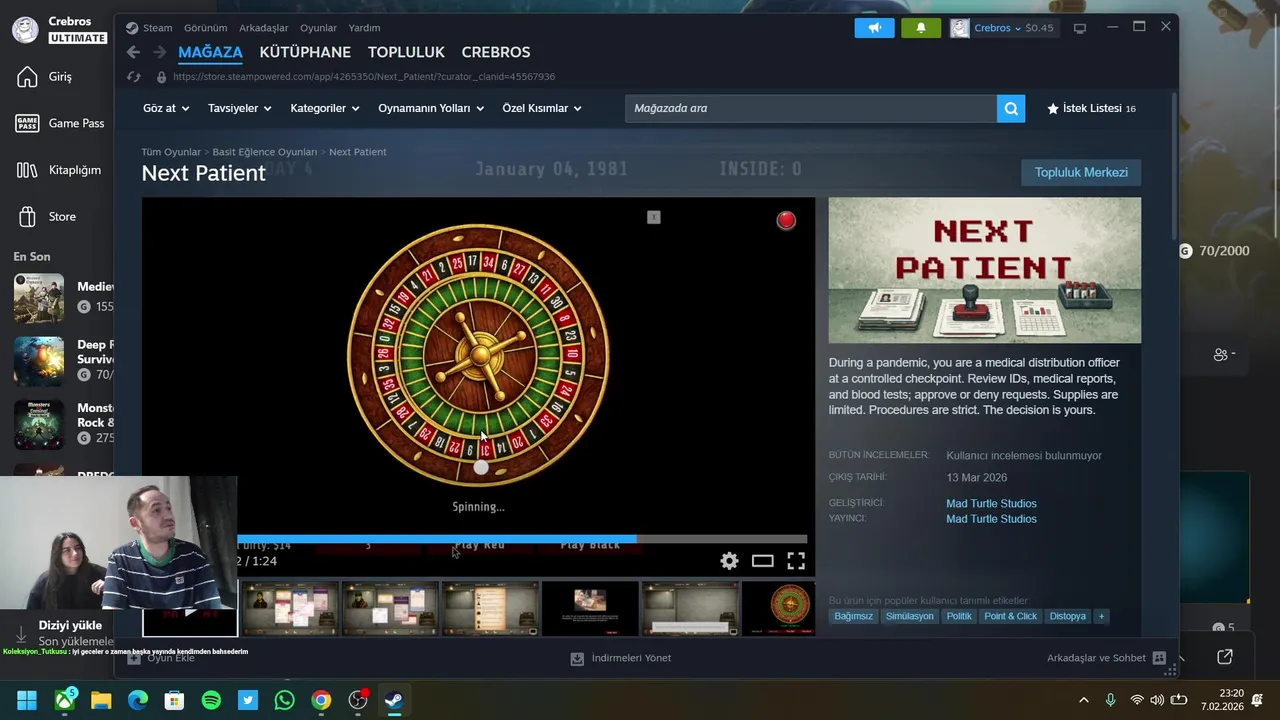Open İndirmeleri Yönet downloads
The height and width of the screenshot is (720, 1280).
point(621,658)
